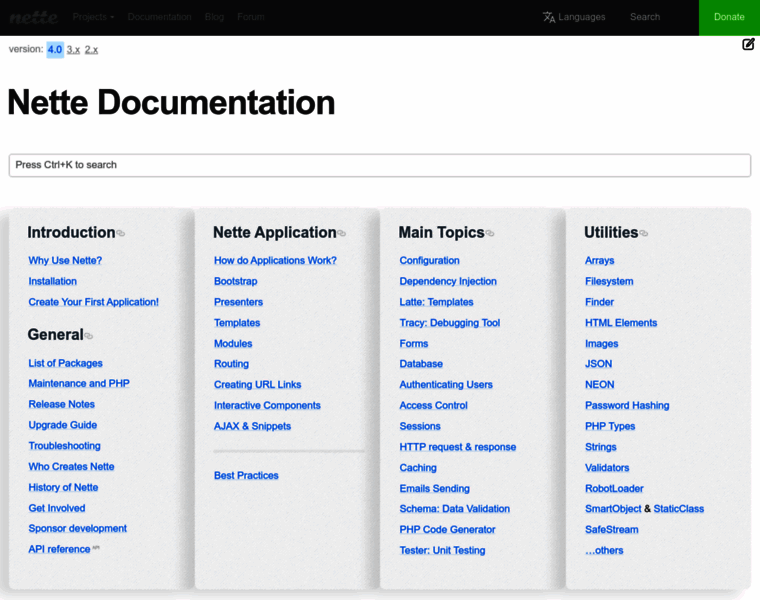Screen dimensions: 760x600
Task: Open the Access Control link
Action: (433, 406)
